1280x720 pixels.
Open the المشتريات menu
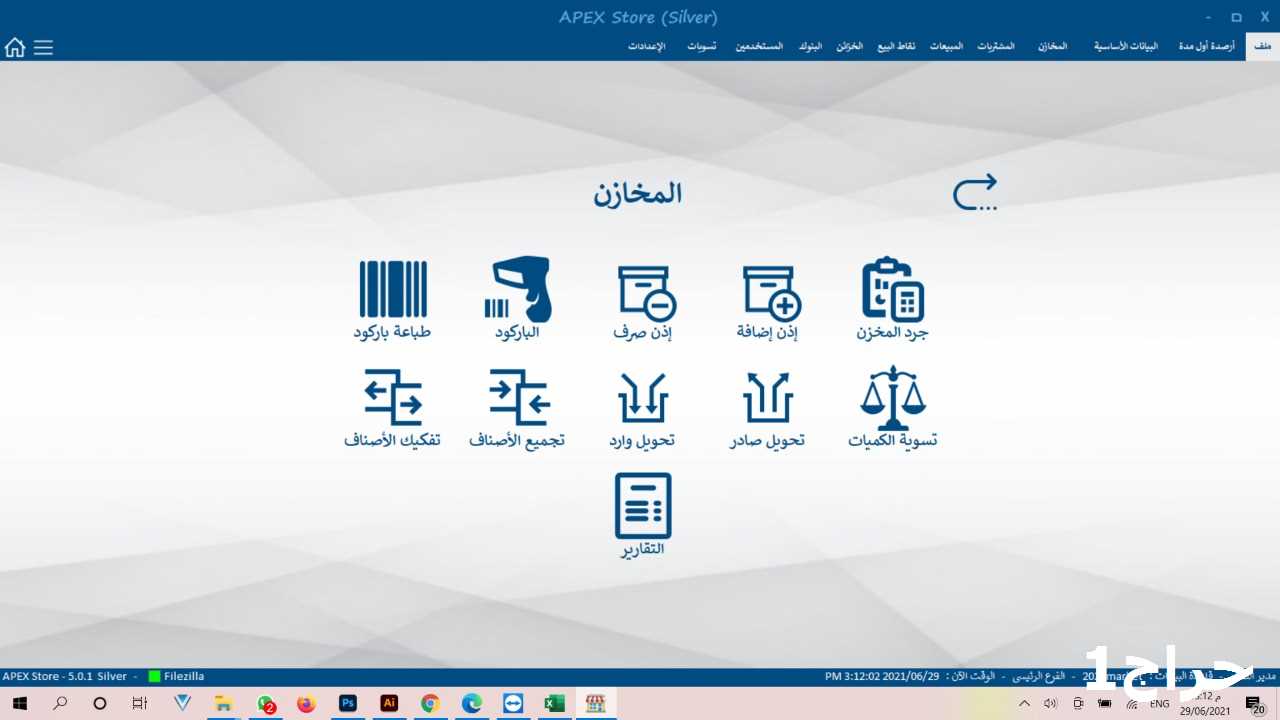(x=995, y=47)
